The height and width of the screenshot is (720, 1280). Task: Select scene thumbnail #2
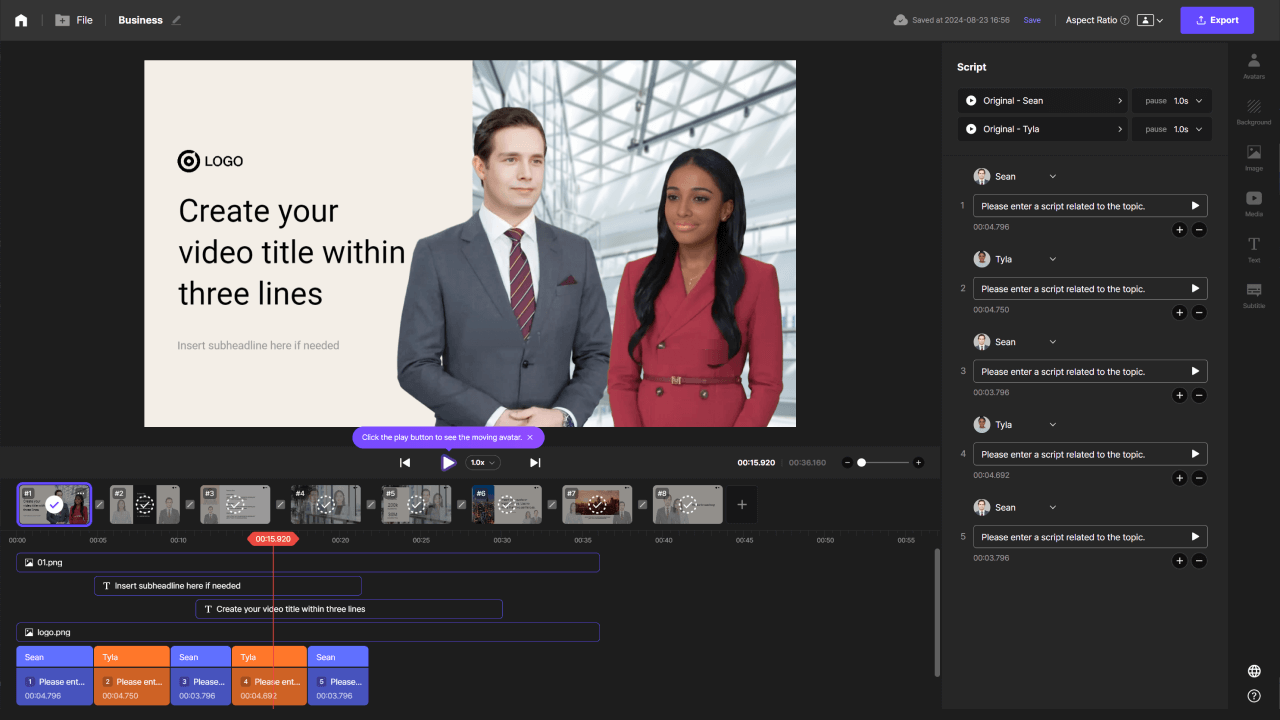pos(144,505)
